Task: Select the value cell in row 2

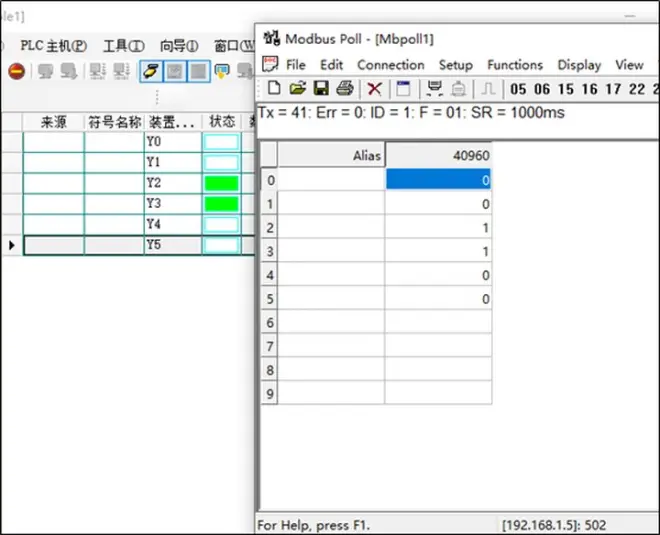Action: click(438, 228)
